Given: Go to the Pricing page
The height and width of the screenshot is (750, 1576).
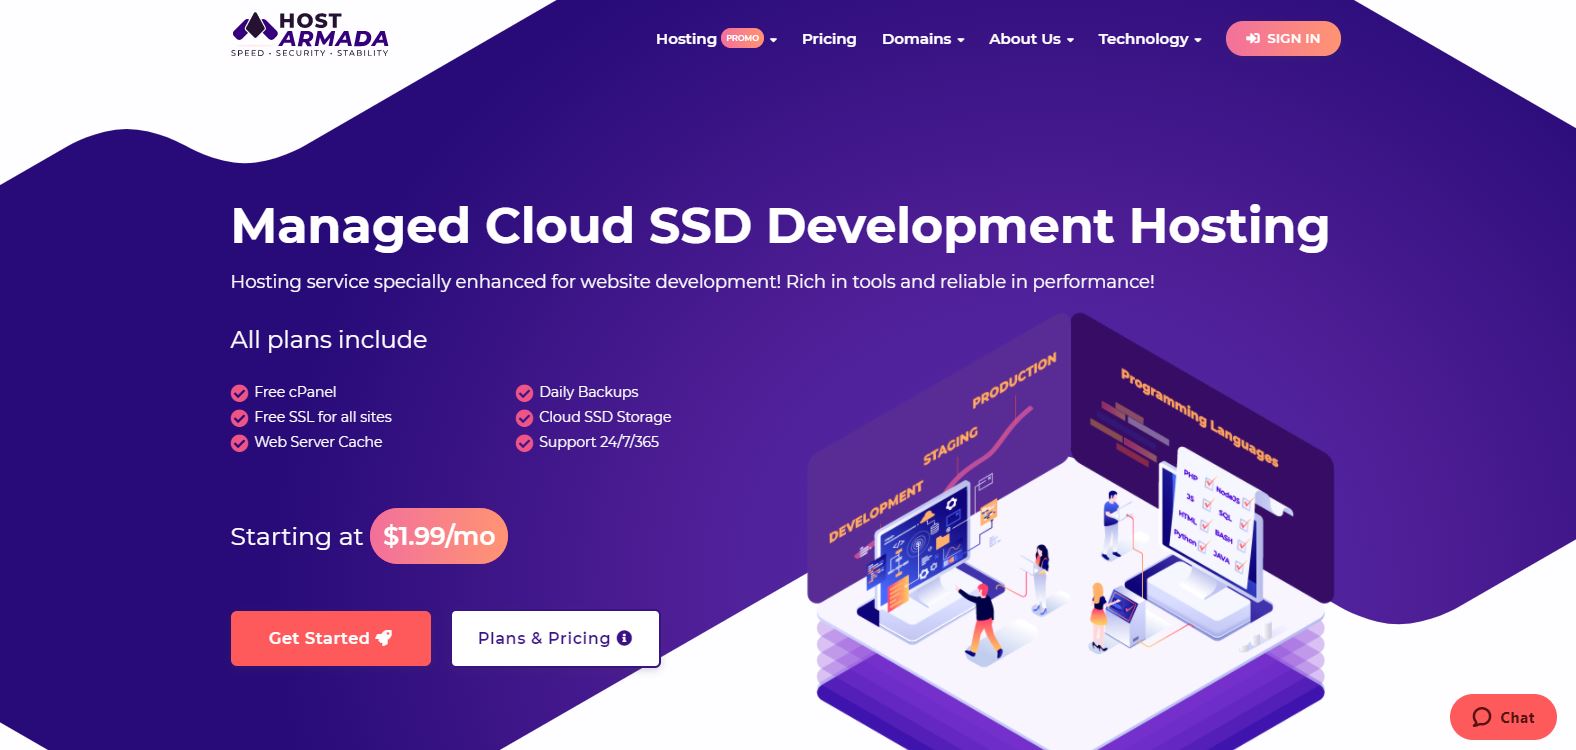Looking at the screenshot, I should click(x=829, y=39).
